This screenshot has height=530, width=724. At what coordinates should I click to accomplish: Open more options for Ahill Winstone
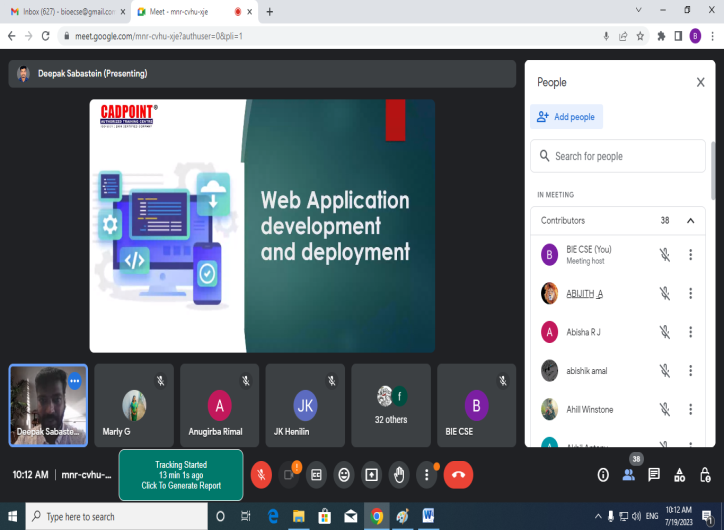[x=690, y=409]
